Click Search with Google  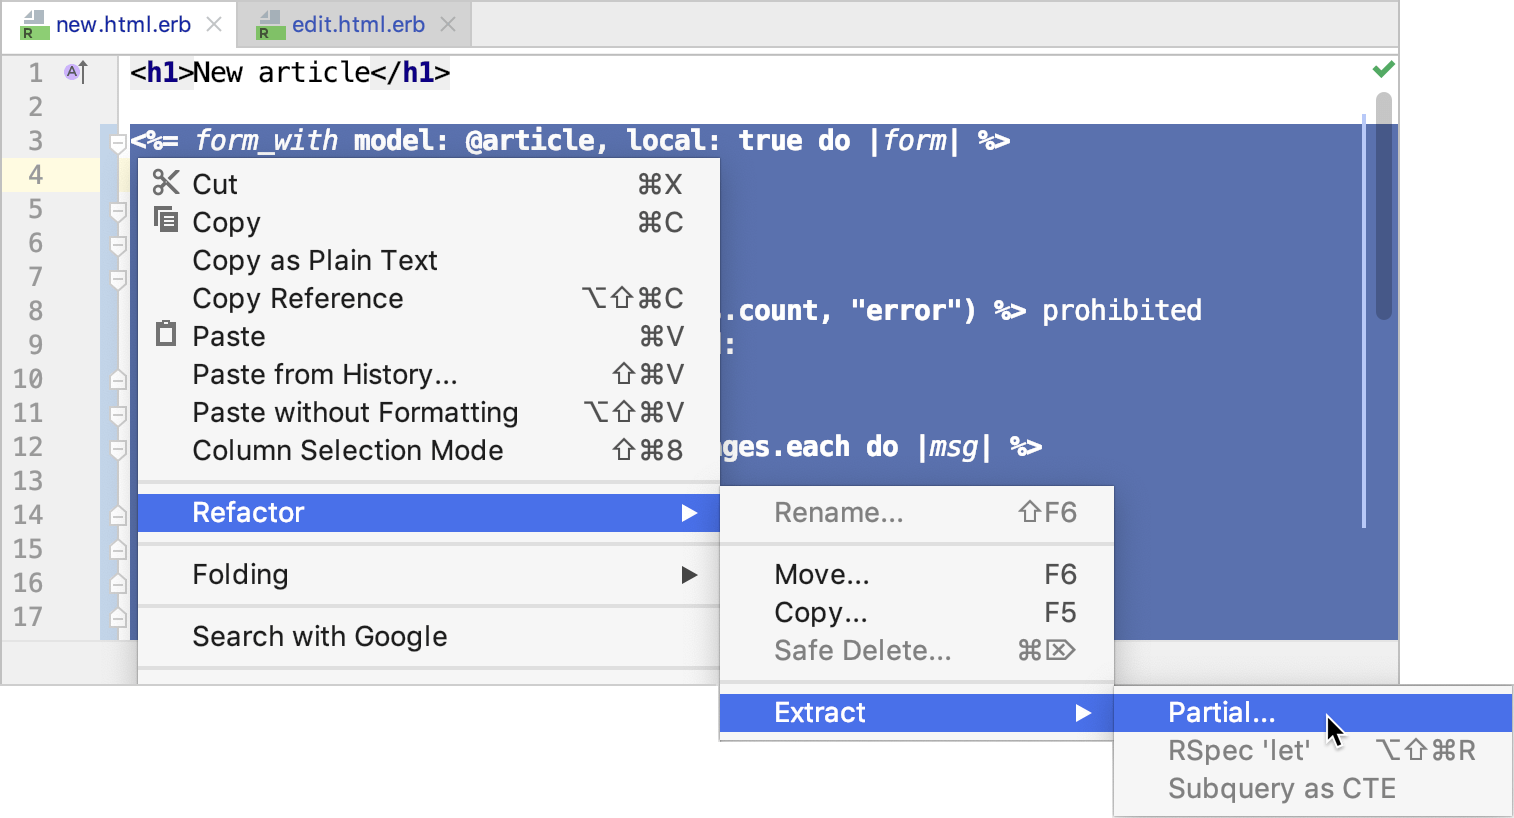pyautogui.click(x=319, y=636)
